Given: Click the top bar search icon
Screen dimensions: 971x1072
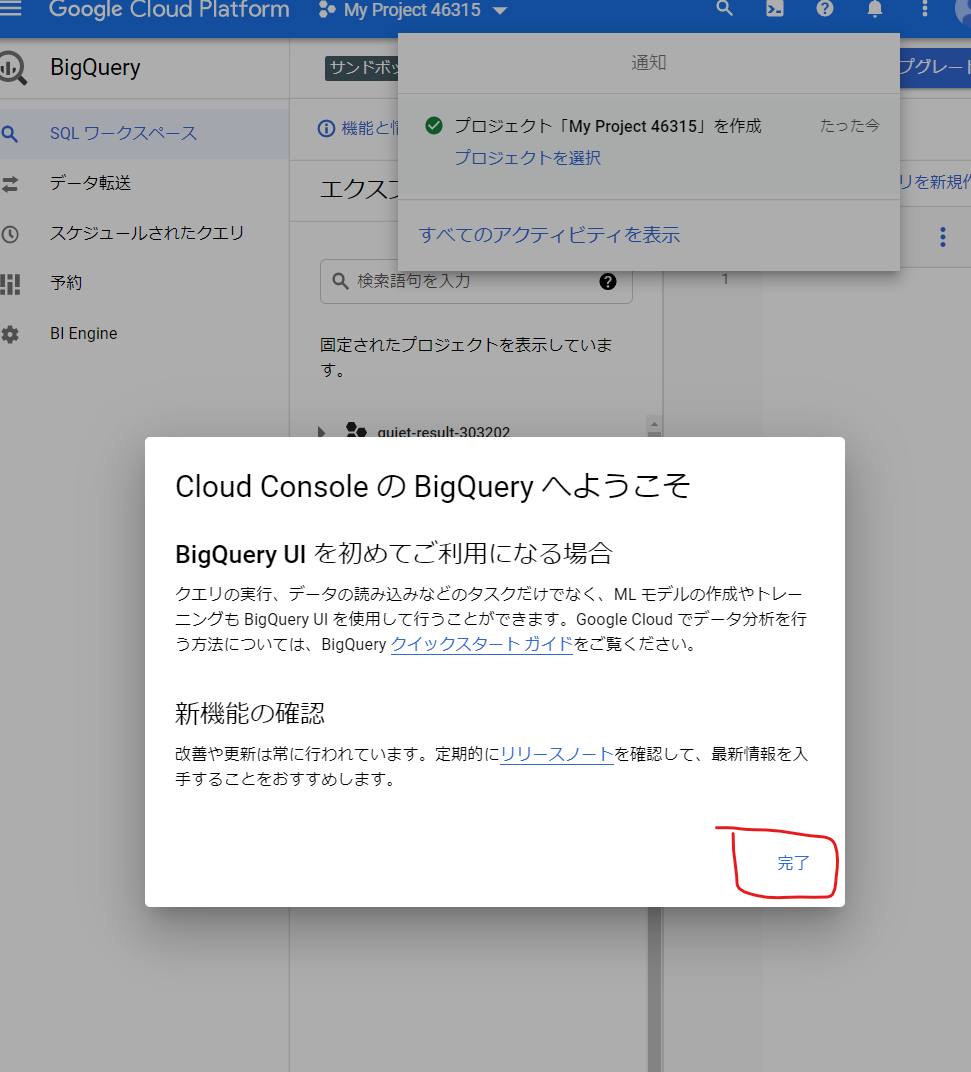Looking at the screenshot, I should tap(724, 10).
